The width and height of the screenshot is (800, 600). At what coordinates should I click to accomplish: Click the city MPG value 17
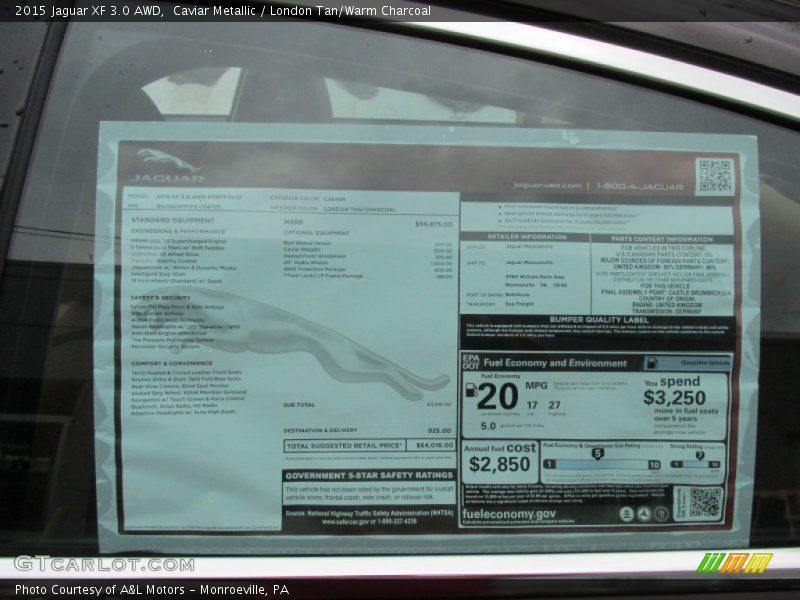pos(532,405)
